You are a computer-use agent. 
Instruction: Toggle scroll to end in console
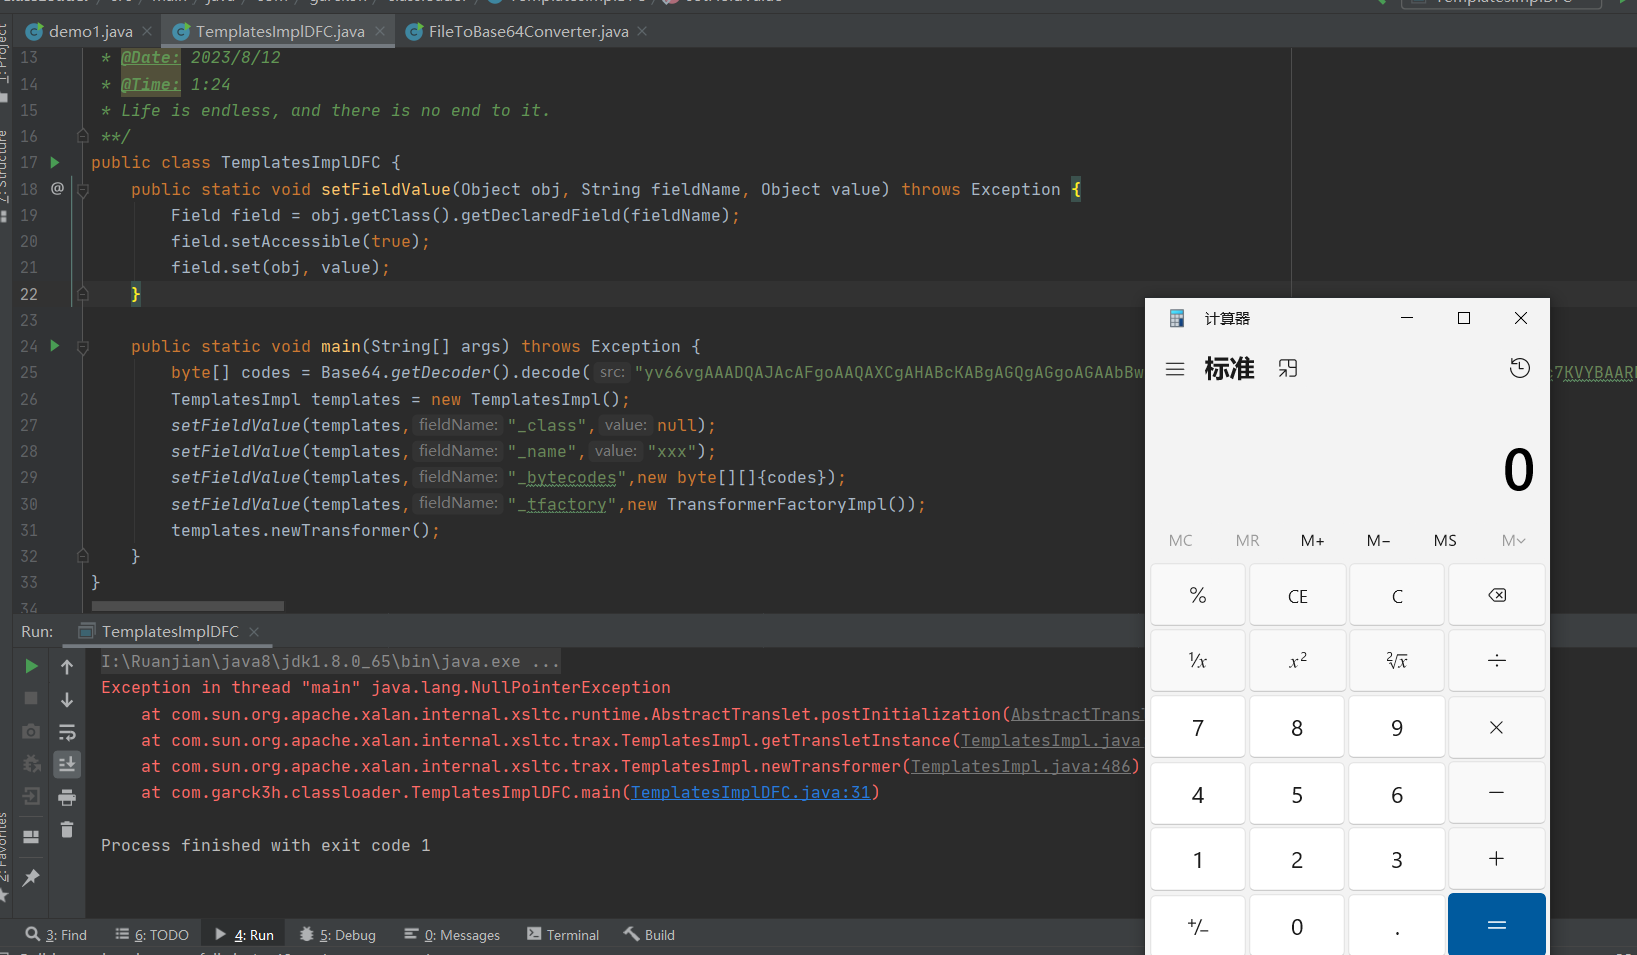coord(67,765)
